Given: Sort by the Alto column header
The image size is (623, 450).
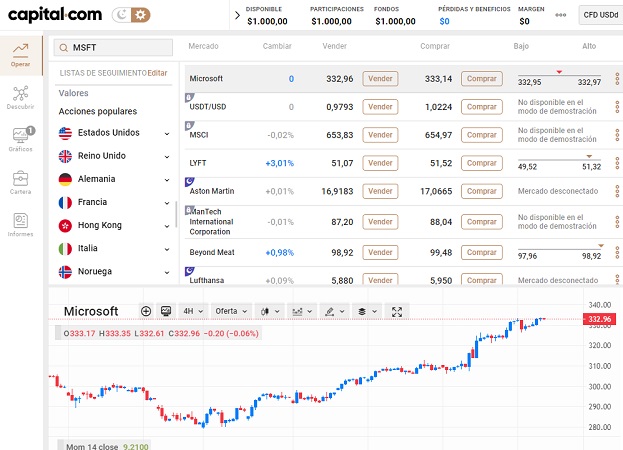Looking at the screenshot, I should pyautogui.click(x=589, y=46).
